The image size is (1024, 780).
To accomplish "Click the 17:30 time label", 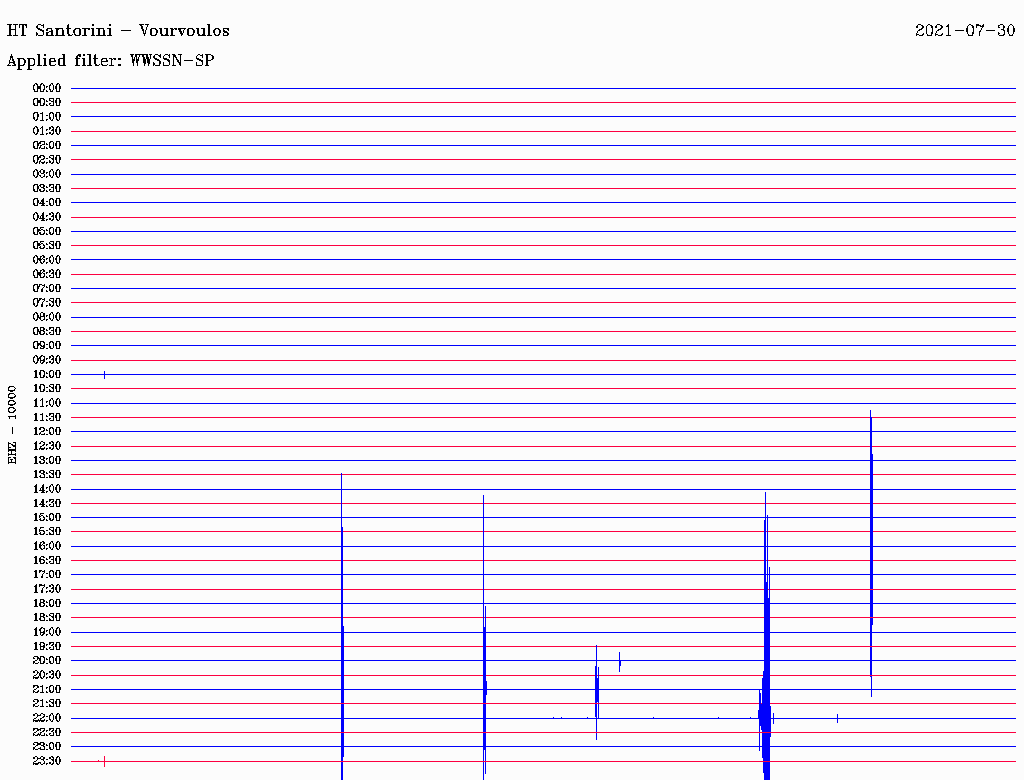I will click(47, 589).
